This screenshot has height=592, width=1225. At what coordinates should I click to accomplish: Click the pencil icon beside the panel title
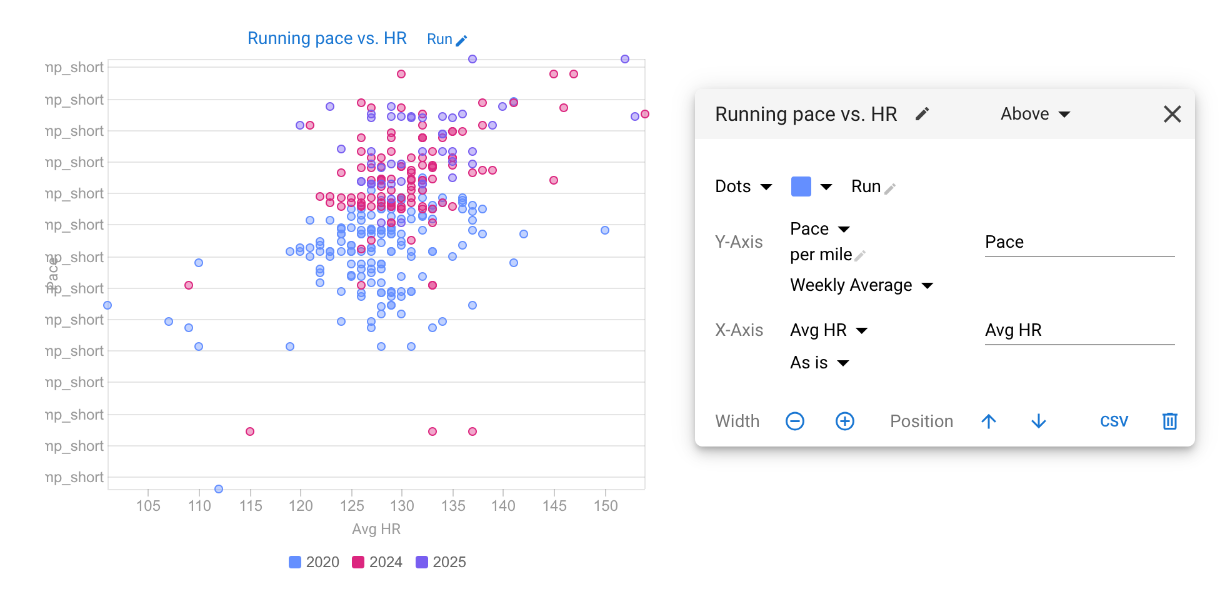tap(922, 114)
